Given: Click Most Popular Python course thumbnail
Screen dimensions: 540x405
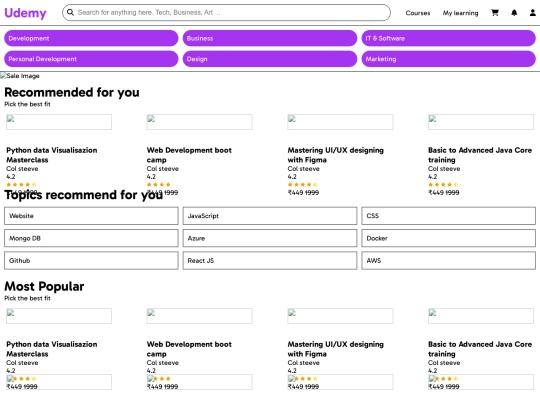Looking at the screenshot, I should coord(59,316).
